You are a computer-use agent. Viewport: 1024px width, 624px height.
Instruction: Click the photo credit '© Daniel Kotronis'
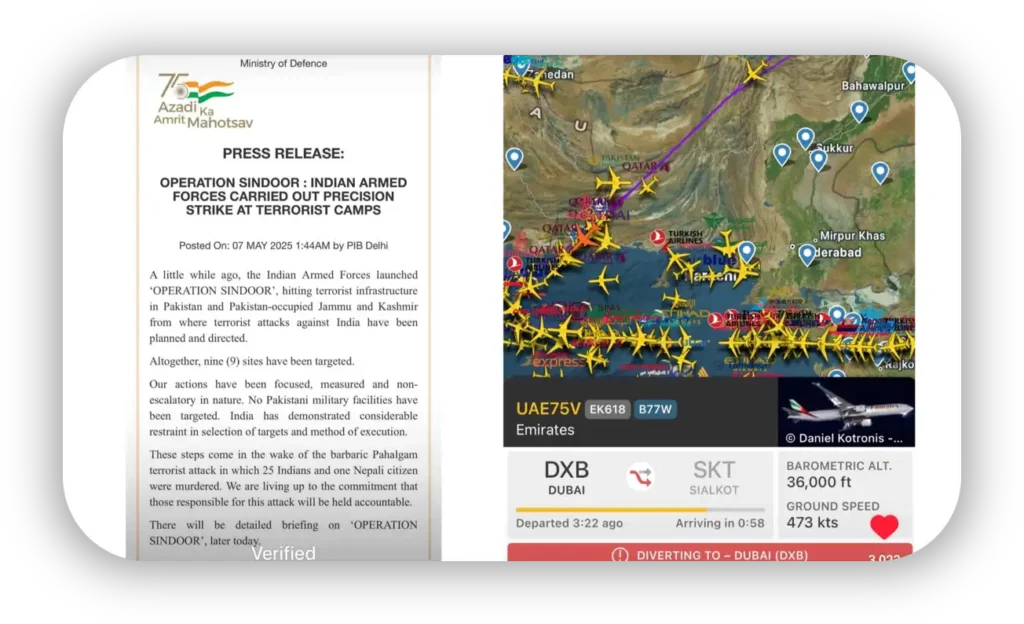pos(844,438)
